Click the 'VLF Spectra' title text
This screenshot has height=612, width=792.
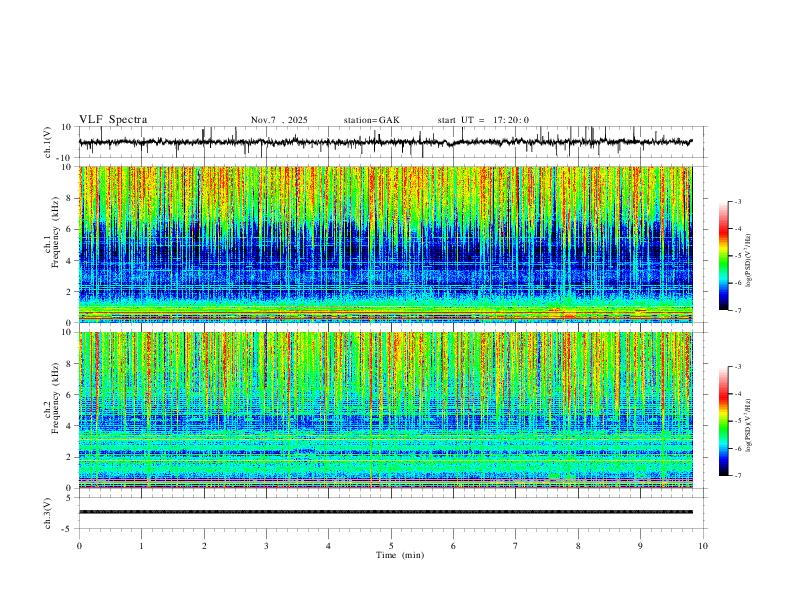[113, 120]
